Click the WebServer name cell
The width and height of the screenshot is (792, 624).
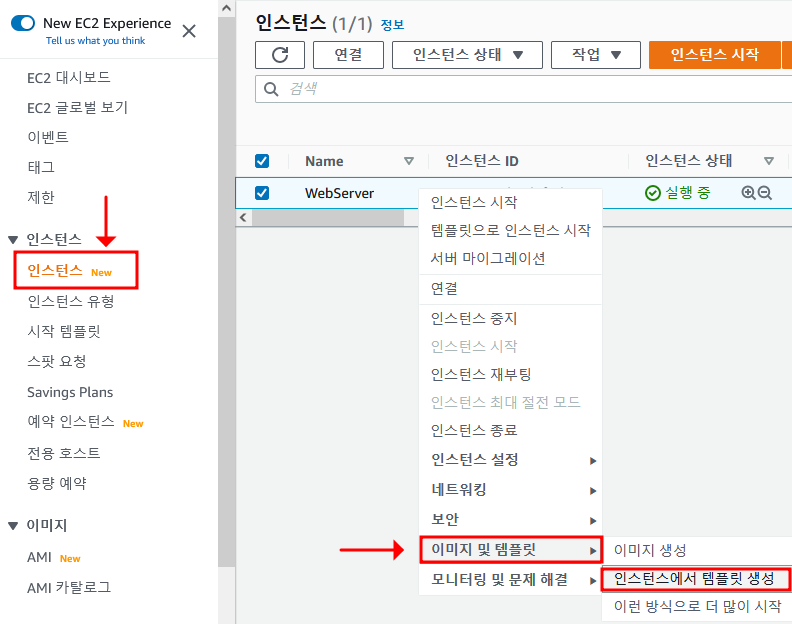[x=339, y=193]
